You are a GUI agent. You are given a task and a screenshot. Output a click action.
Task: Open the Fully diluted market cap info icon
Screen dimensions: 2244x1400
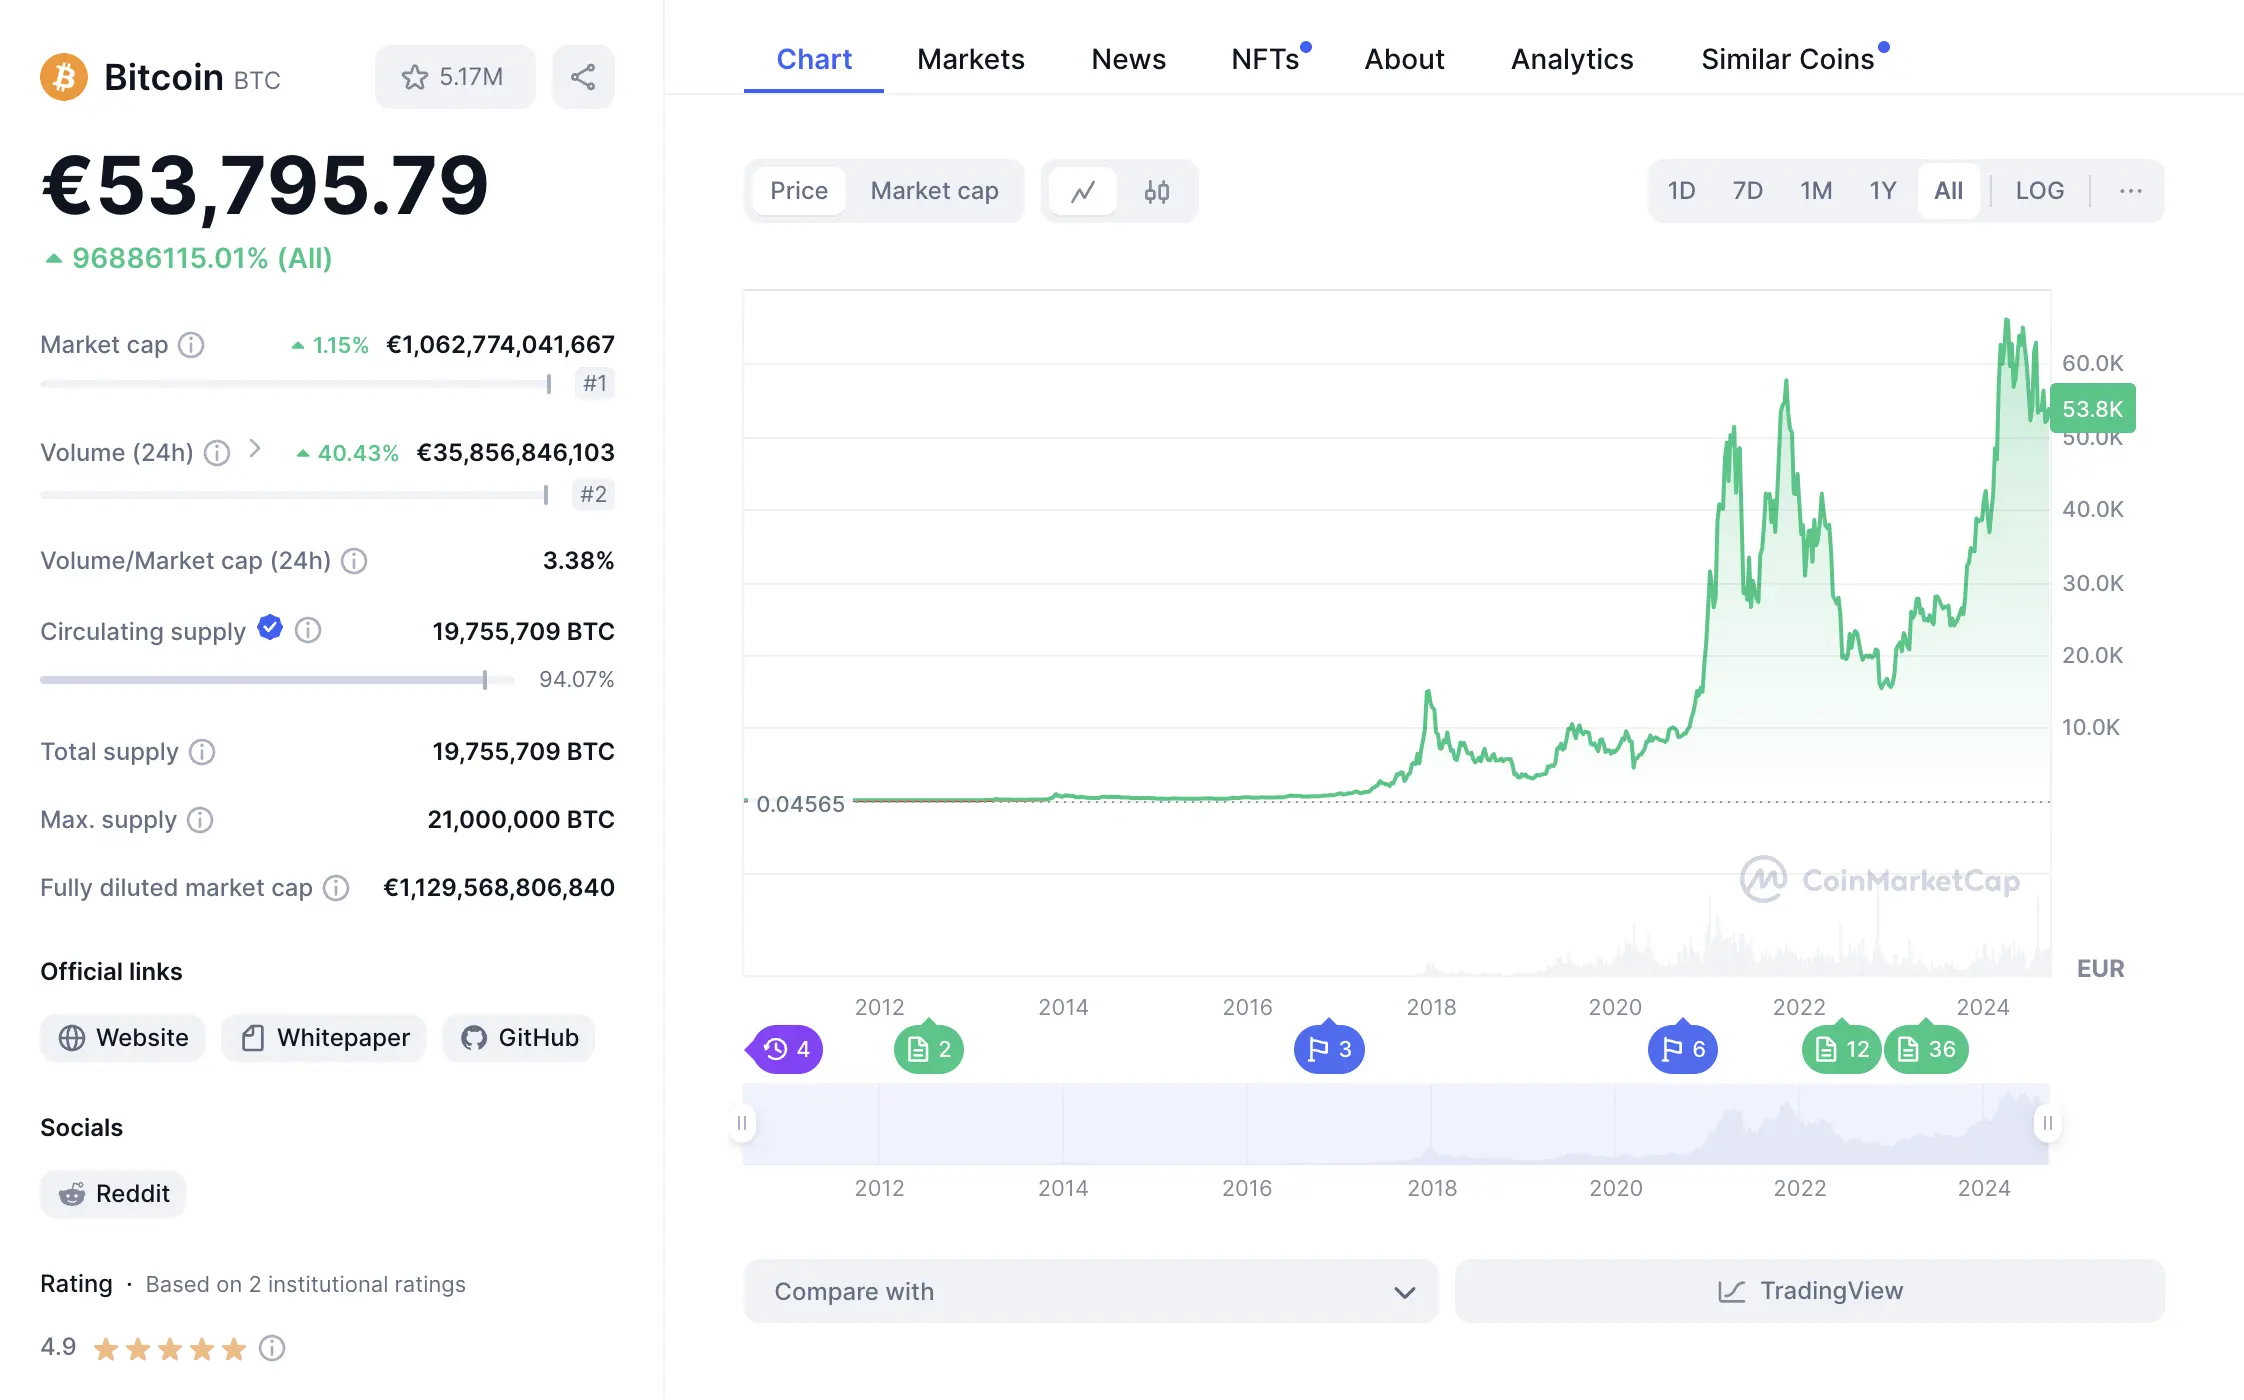(x=336, y=888)
